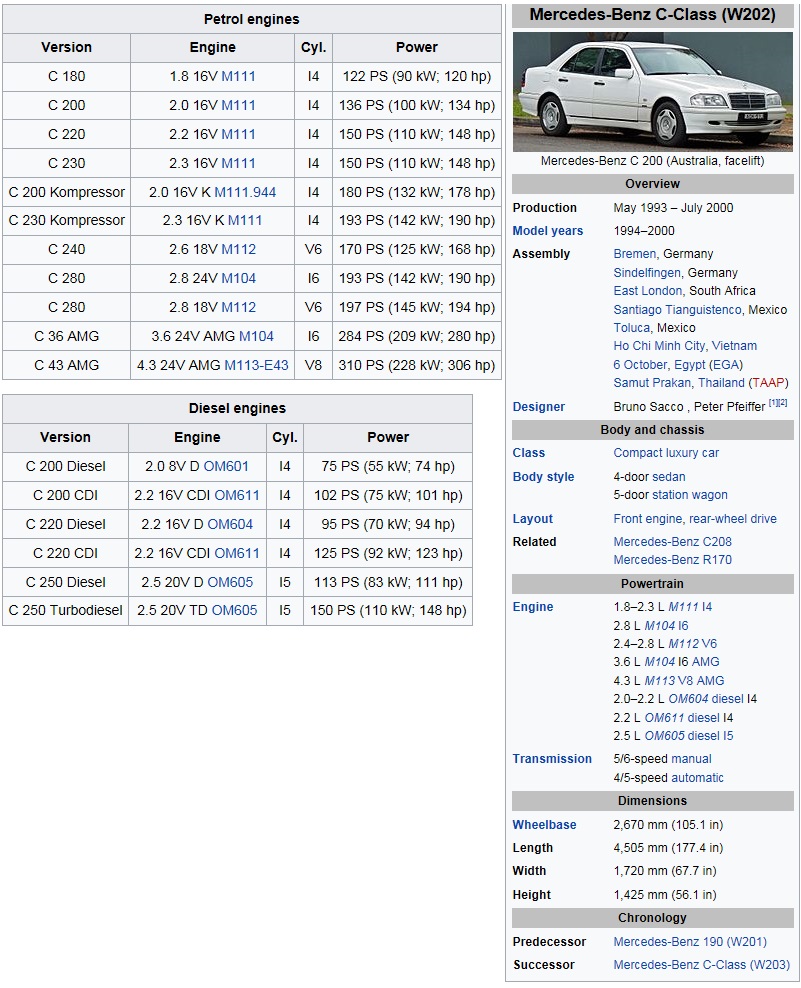
Task: Open the M111 link in C 200 petrol row
Action: [238, 106]
